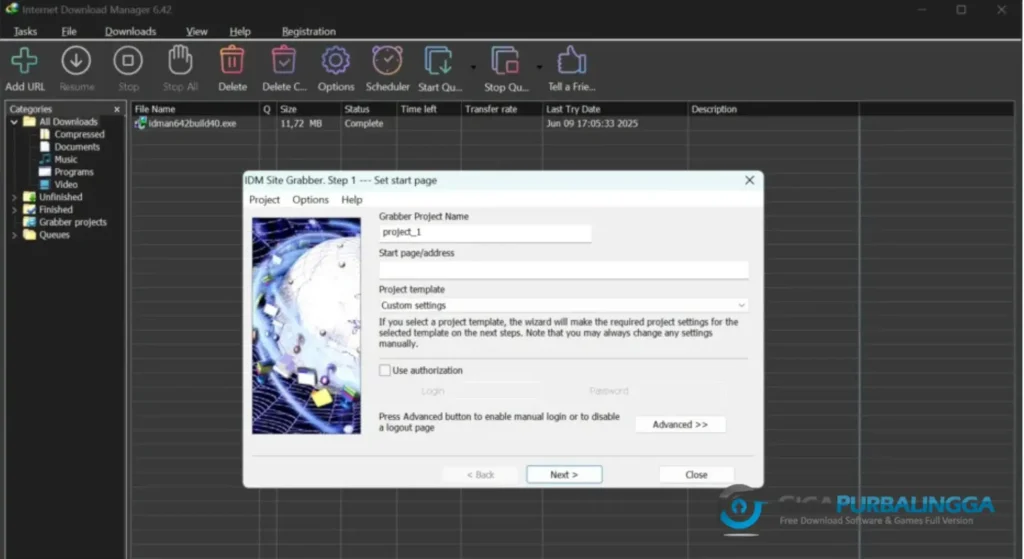Click the Tell a Friend icon
The width and height of the screenshot is (1024, 559).
[x=571, y=61]
